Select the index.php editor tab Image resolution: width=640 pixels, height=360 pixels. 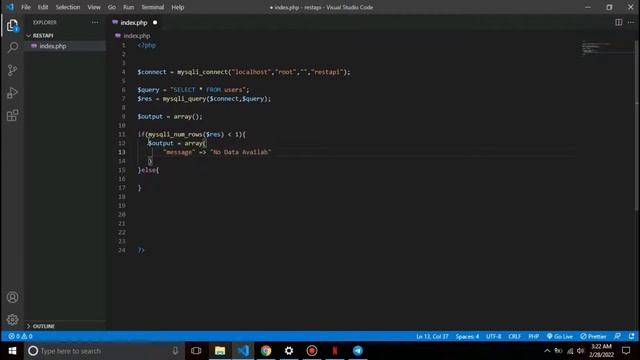click(135, 22)
